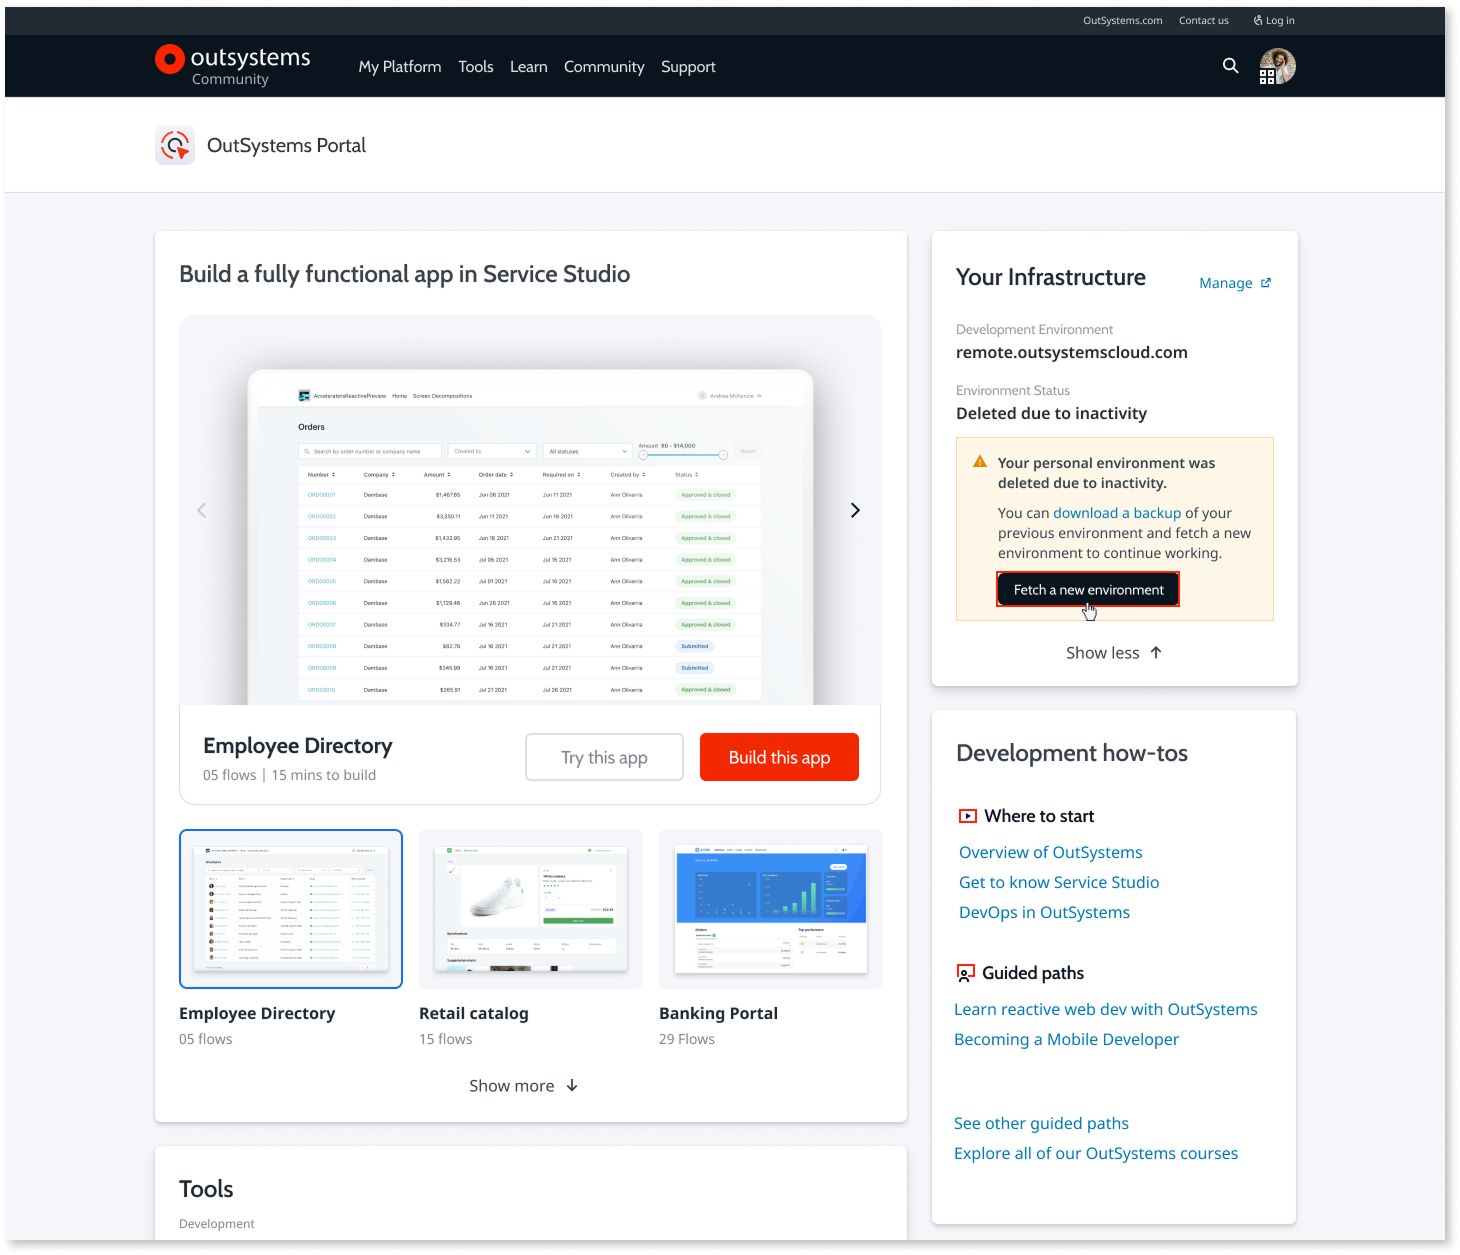Click the OutSystems Community logo
This screenshot has width=1460, height=1255.
(233, 66)
